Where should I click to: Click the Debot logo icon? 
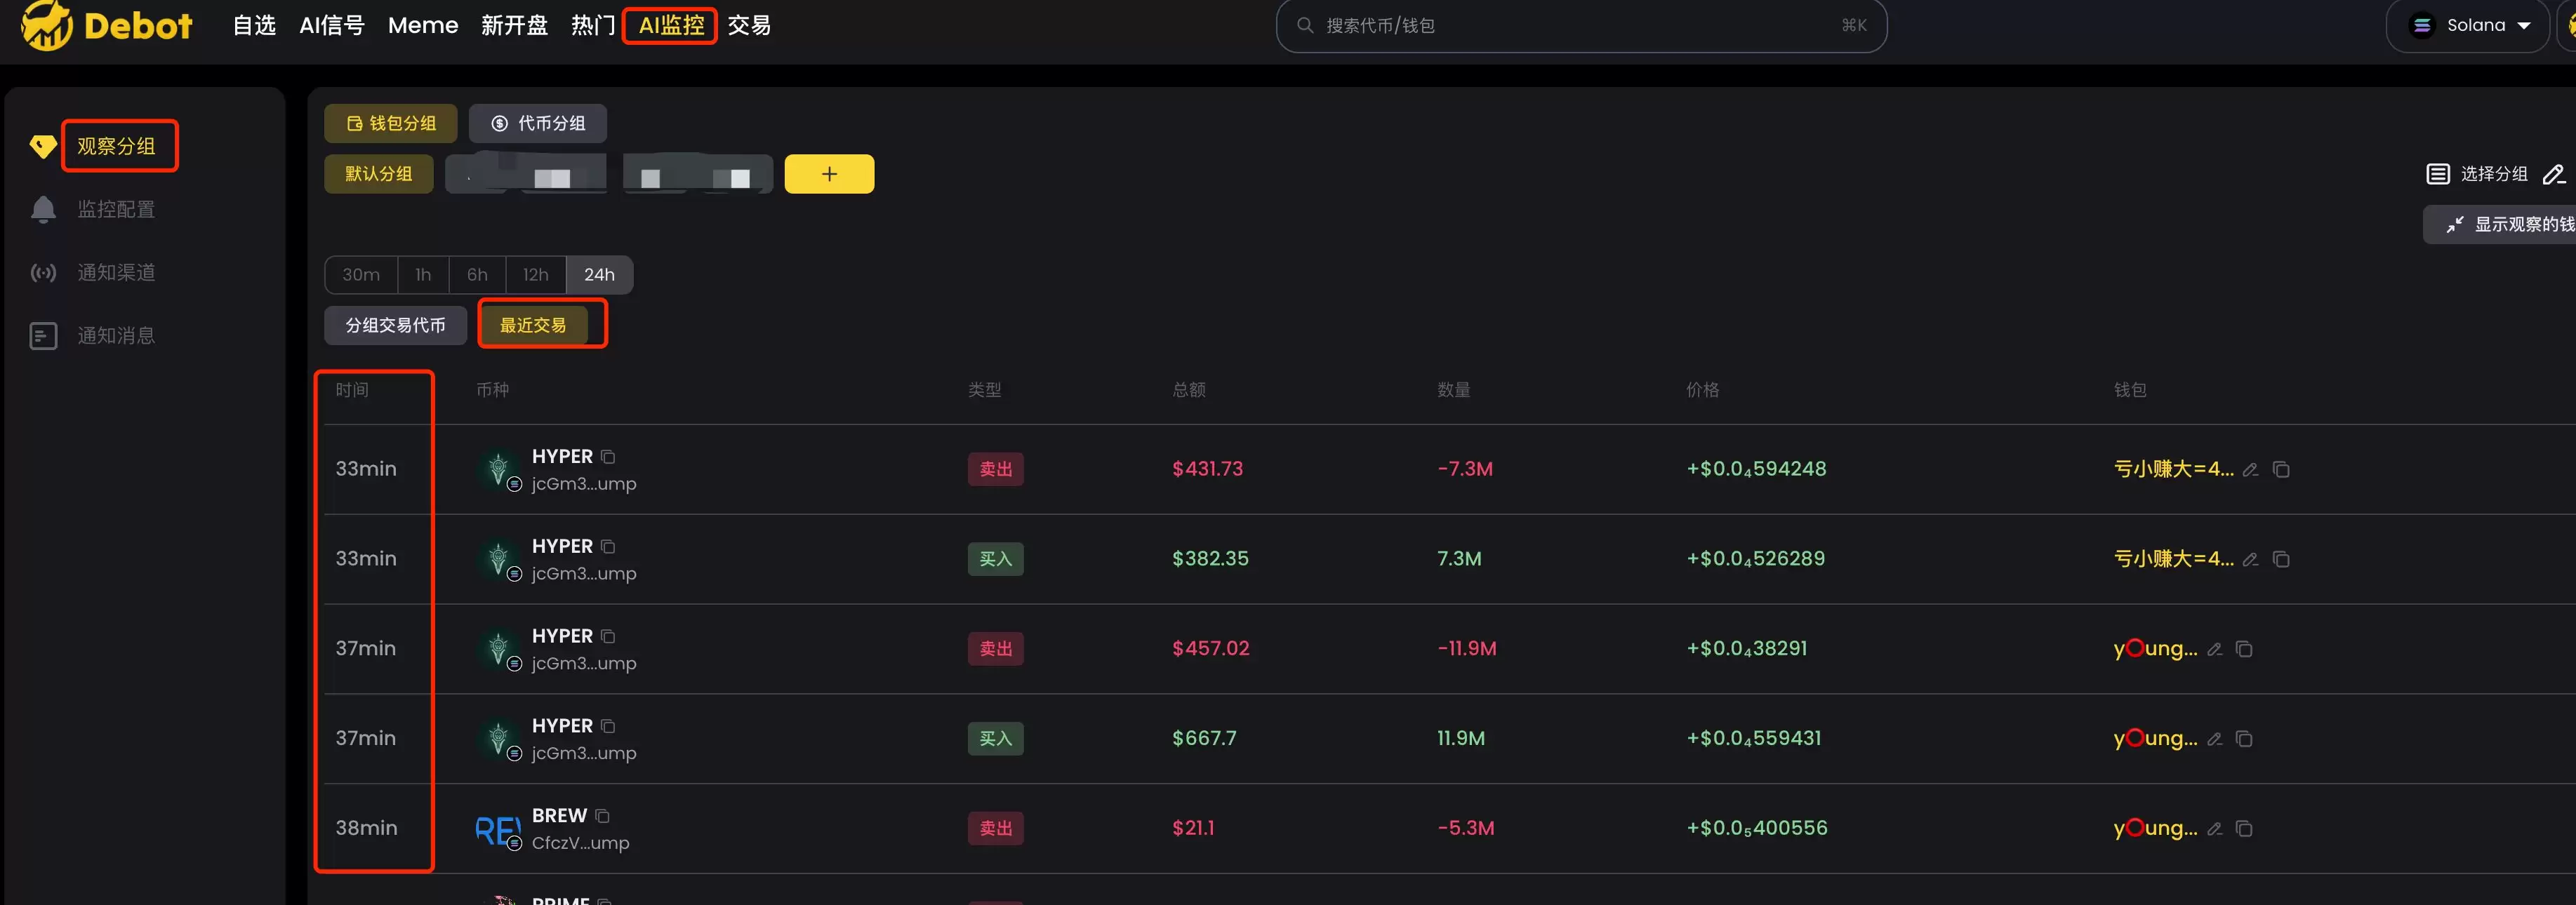coord(46,25)
